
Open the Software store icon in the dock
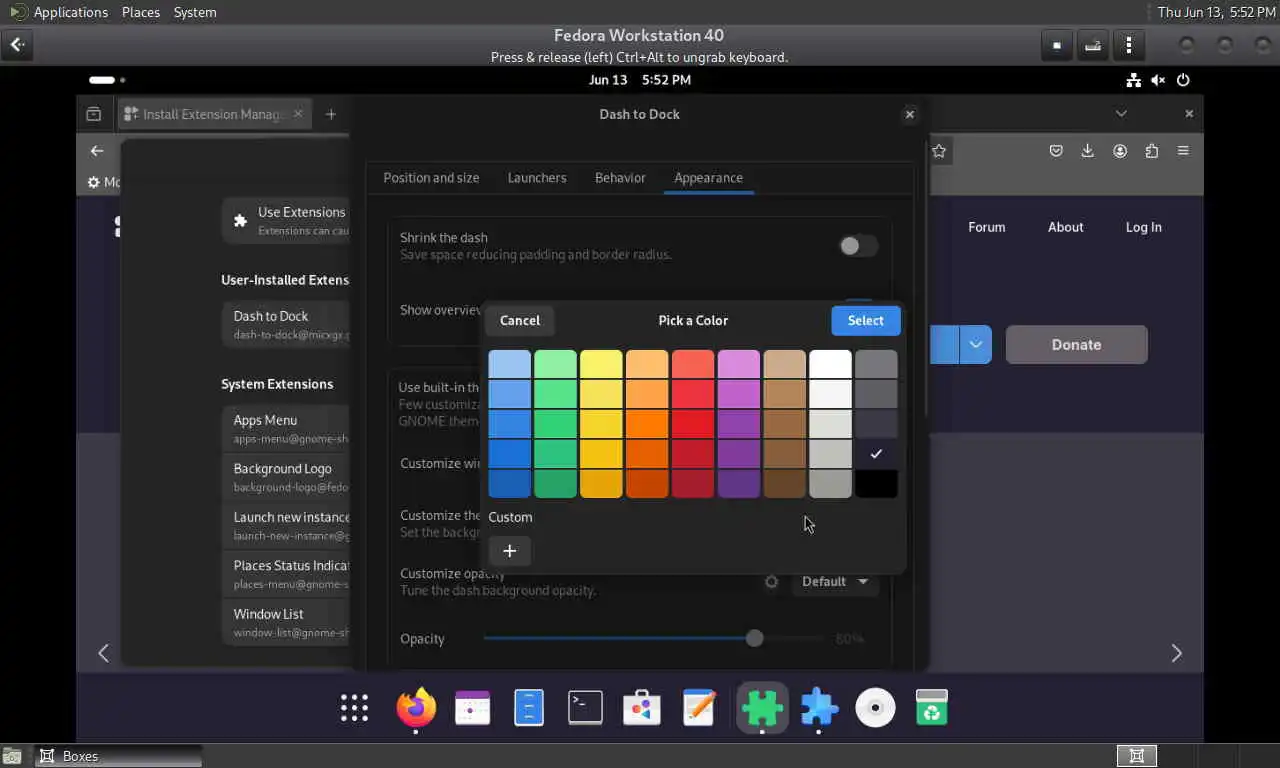pyautogui.click(x=642, y=708)
